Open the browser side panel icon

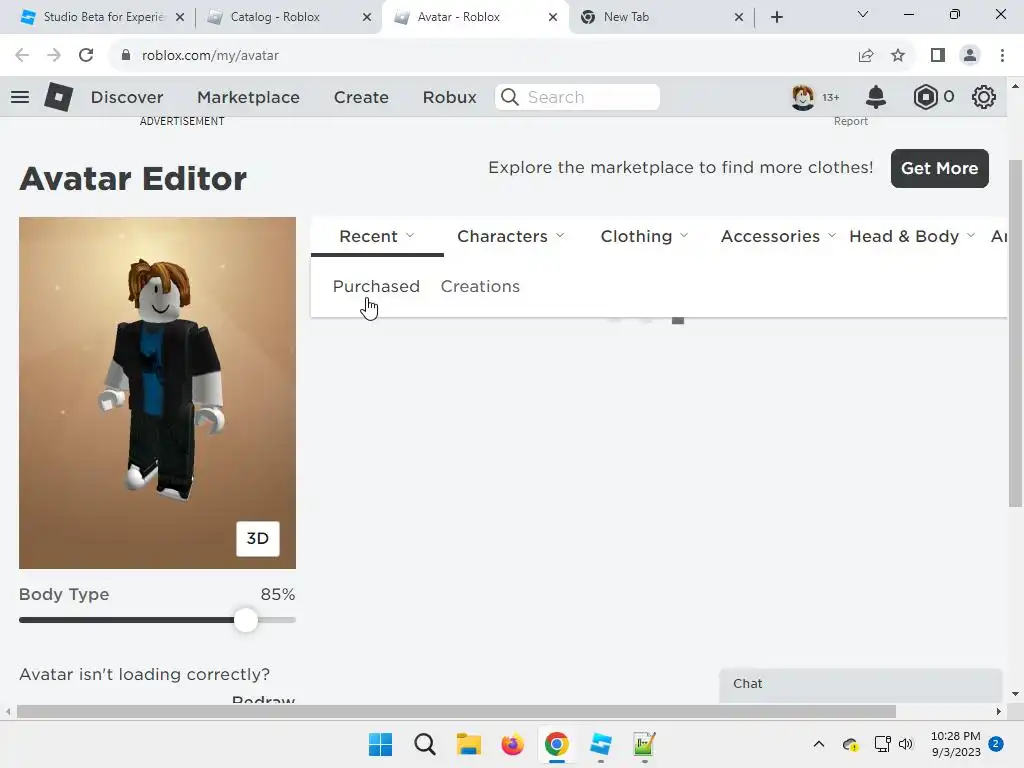[x=938, y=56]
